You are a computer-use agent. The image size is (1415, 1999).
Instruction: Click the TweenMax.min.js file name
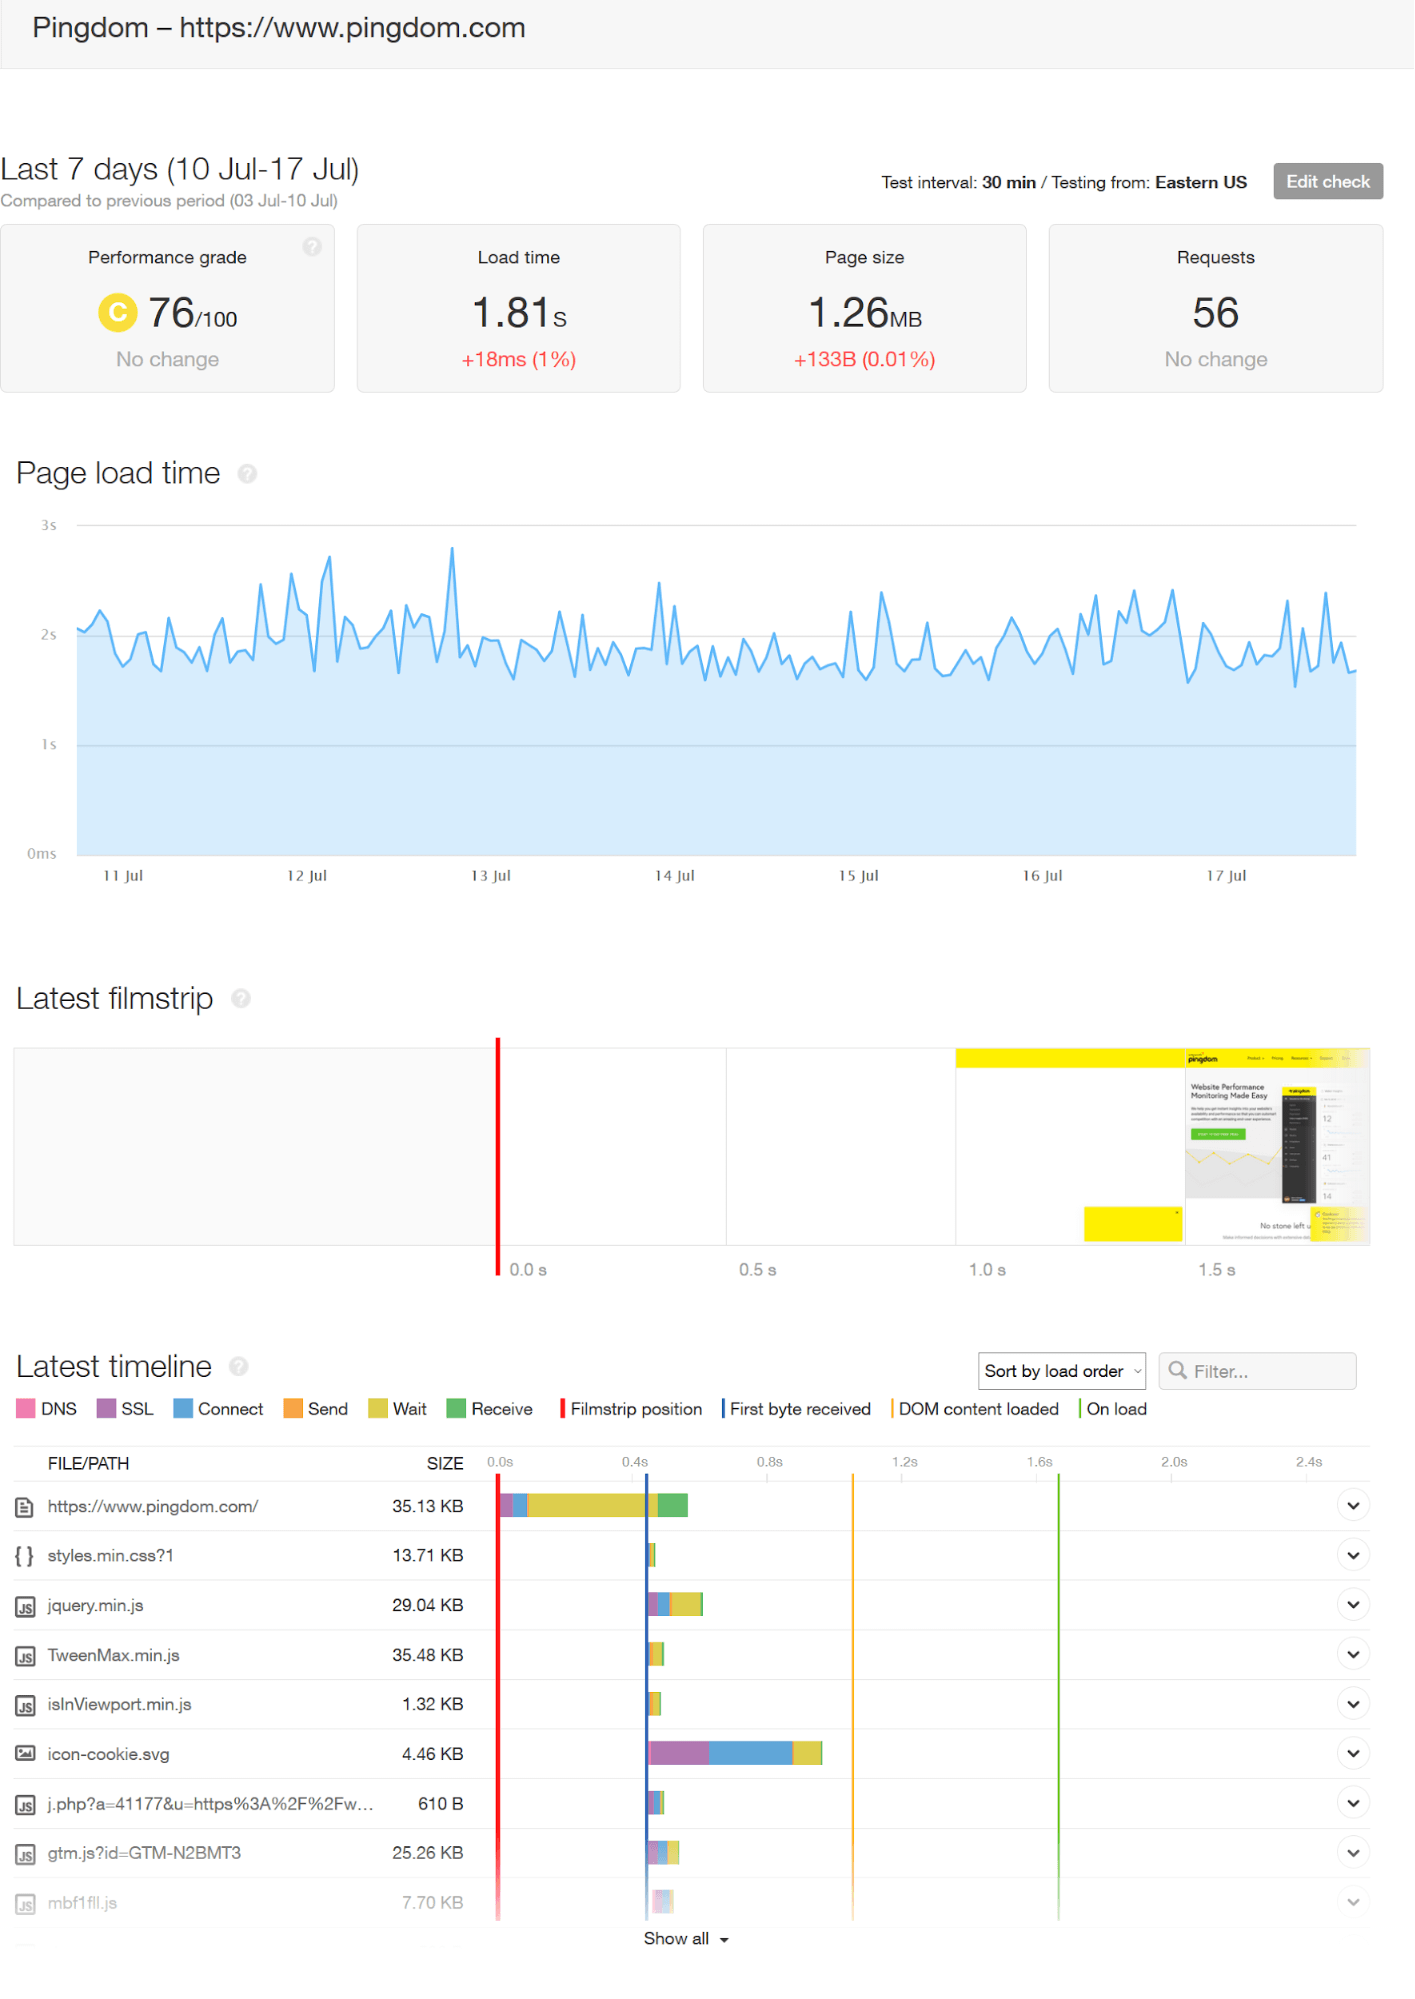pyautogui.click(x=114, y=1656)
